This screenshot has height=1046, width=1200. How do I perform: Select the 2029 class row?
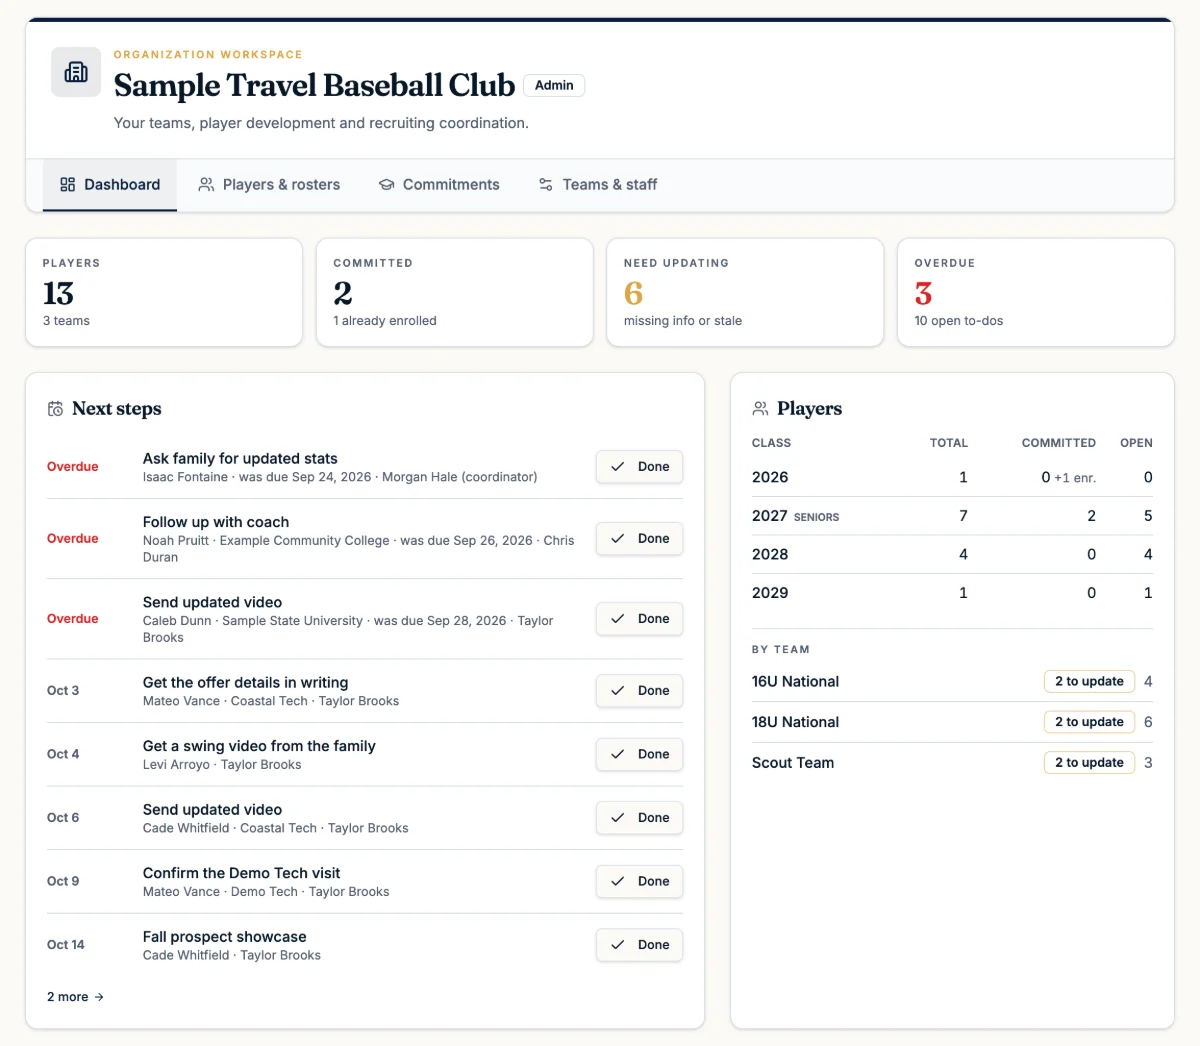[x=952, y=593]
